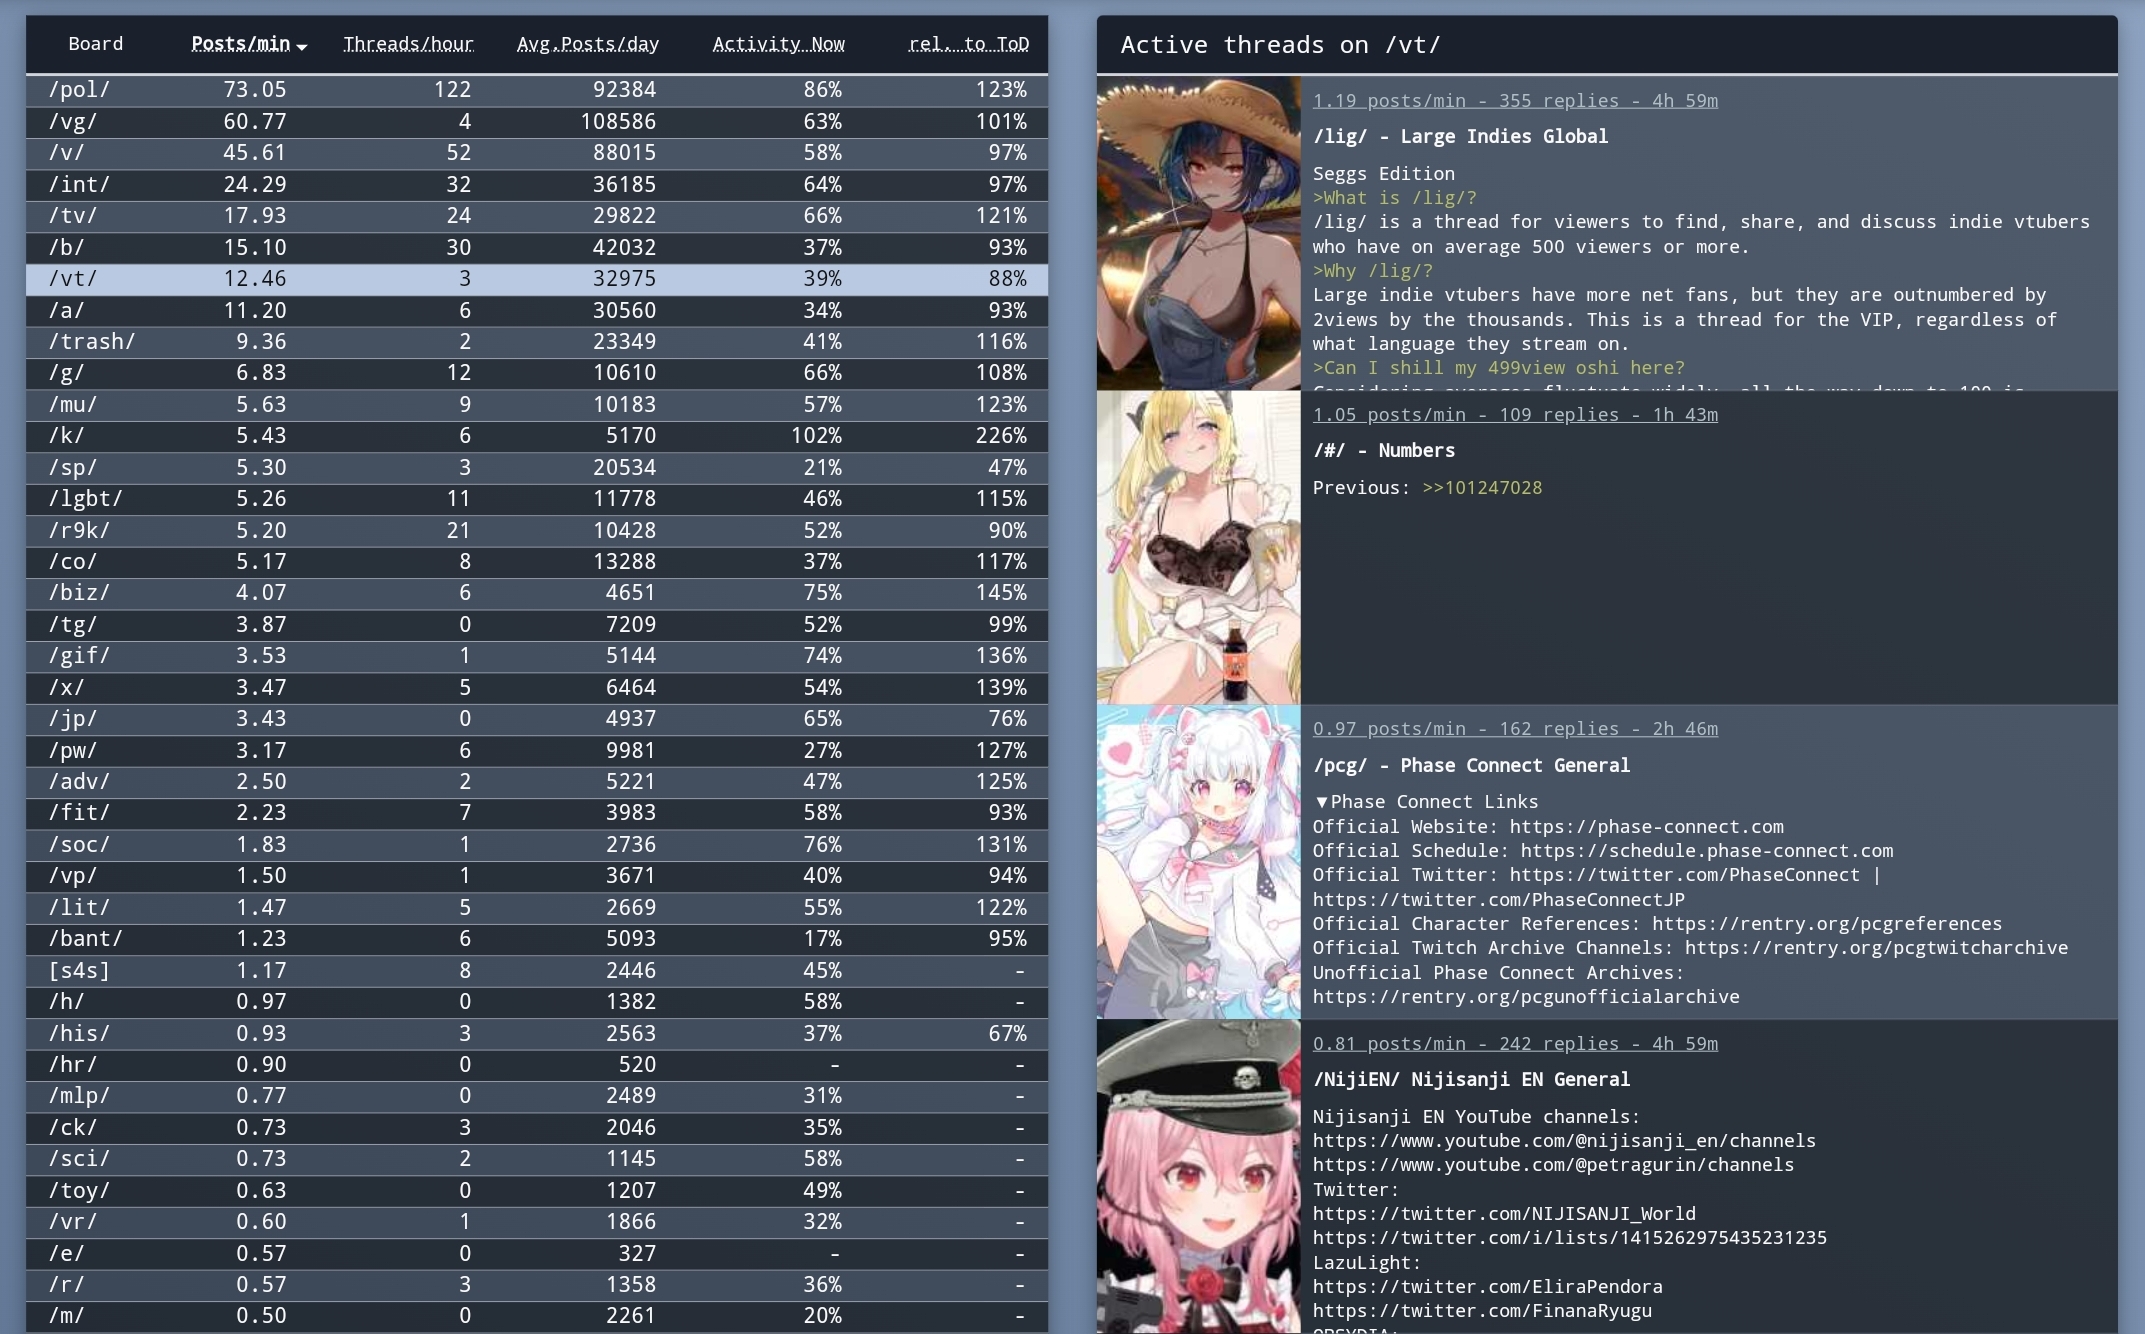Click the Board column header
This screenshot has width=2145, height=1334.
click(96, 44)
